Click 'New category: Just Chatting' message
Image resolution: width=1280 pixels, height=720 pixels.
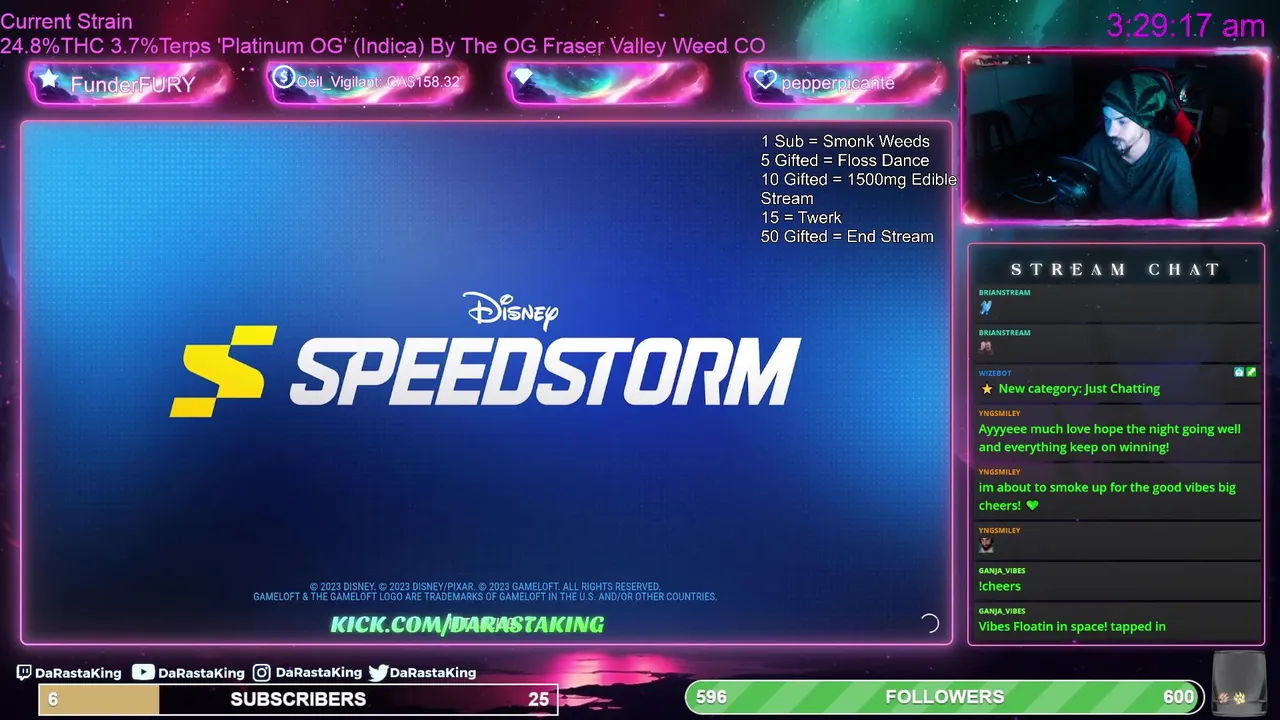(x=1079, y=389)
